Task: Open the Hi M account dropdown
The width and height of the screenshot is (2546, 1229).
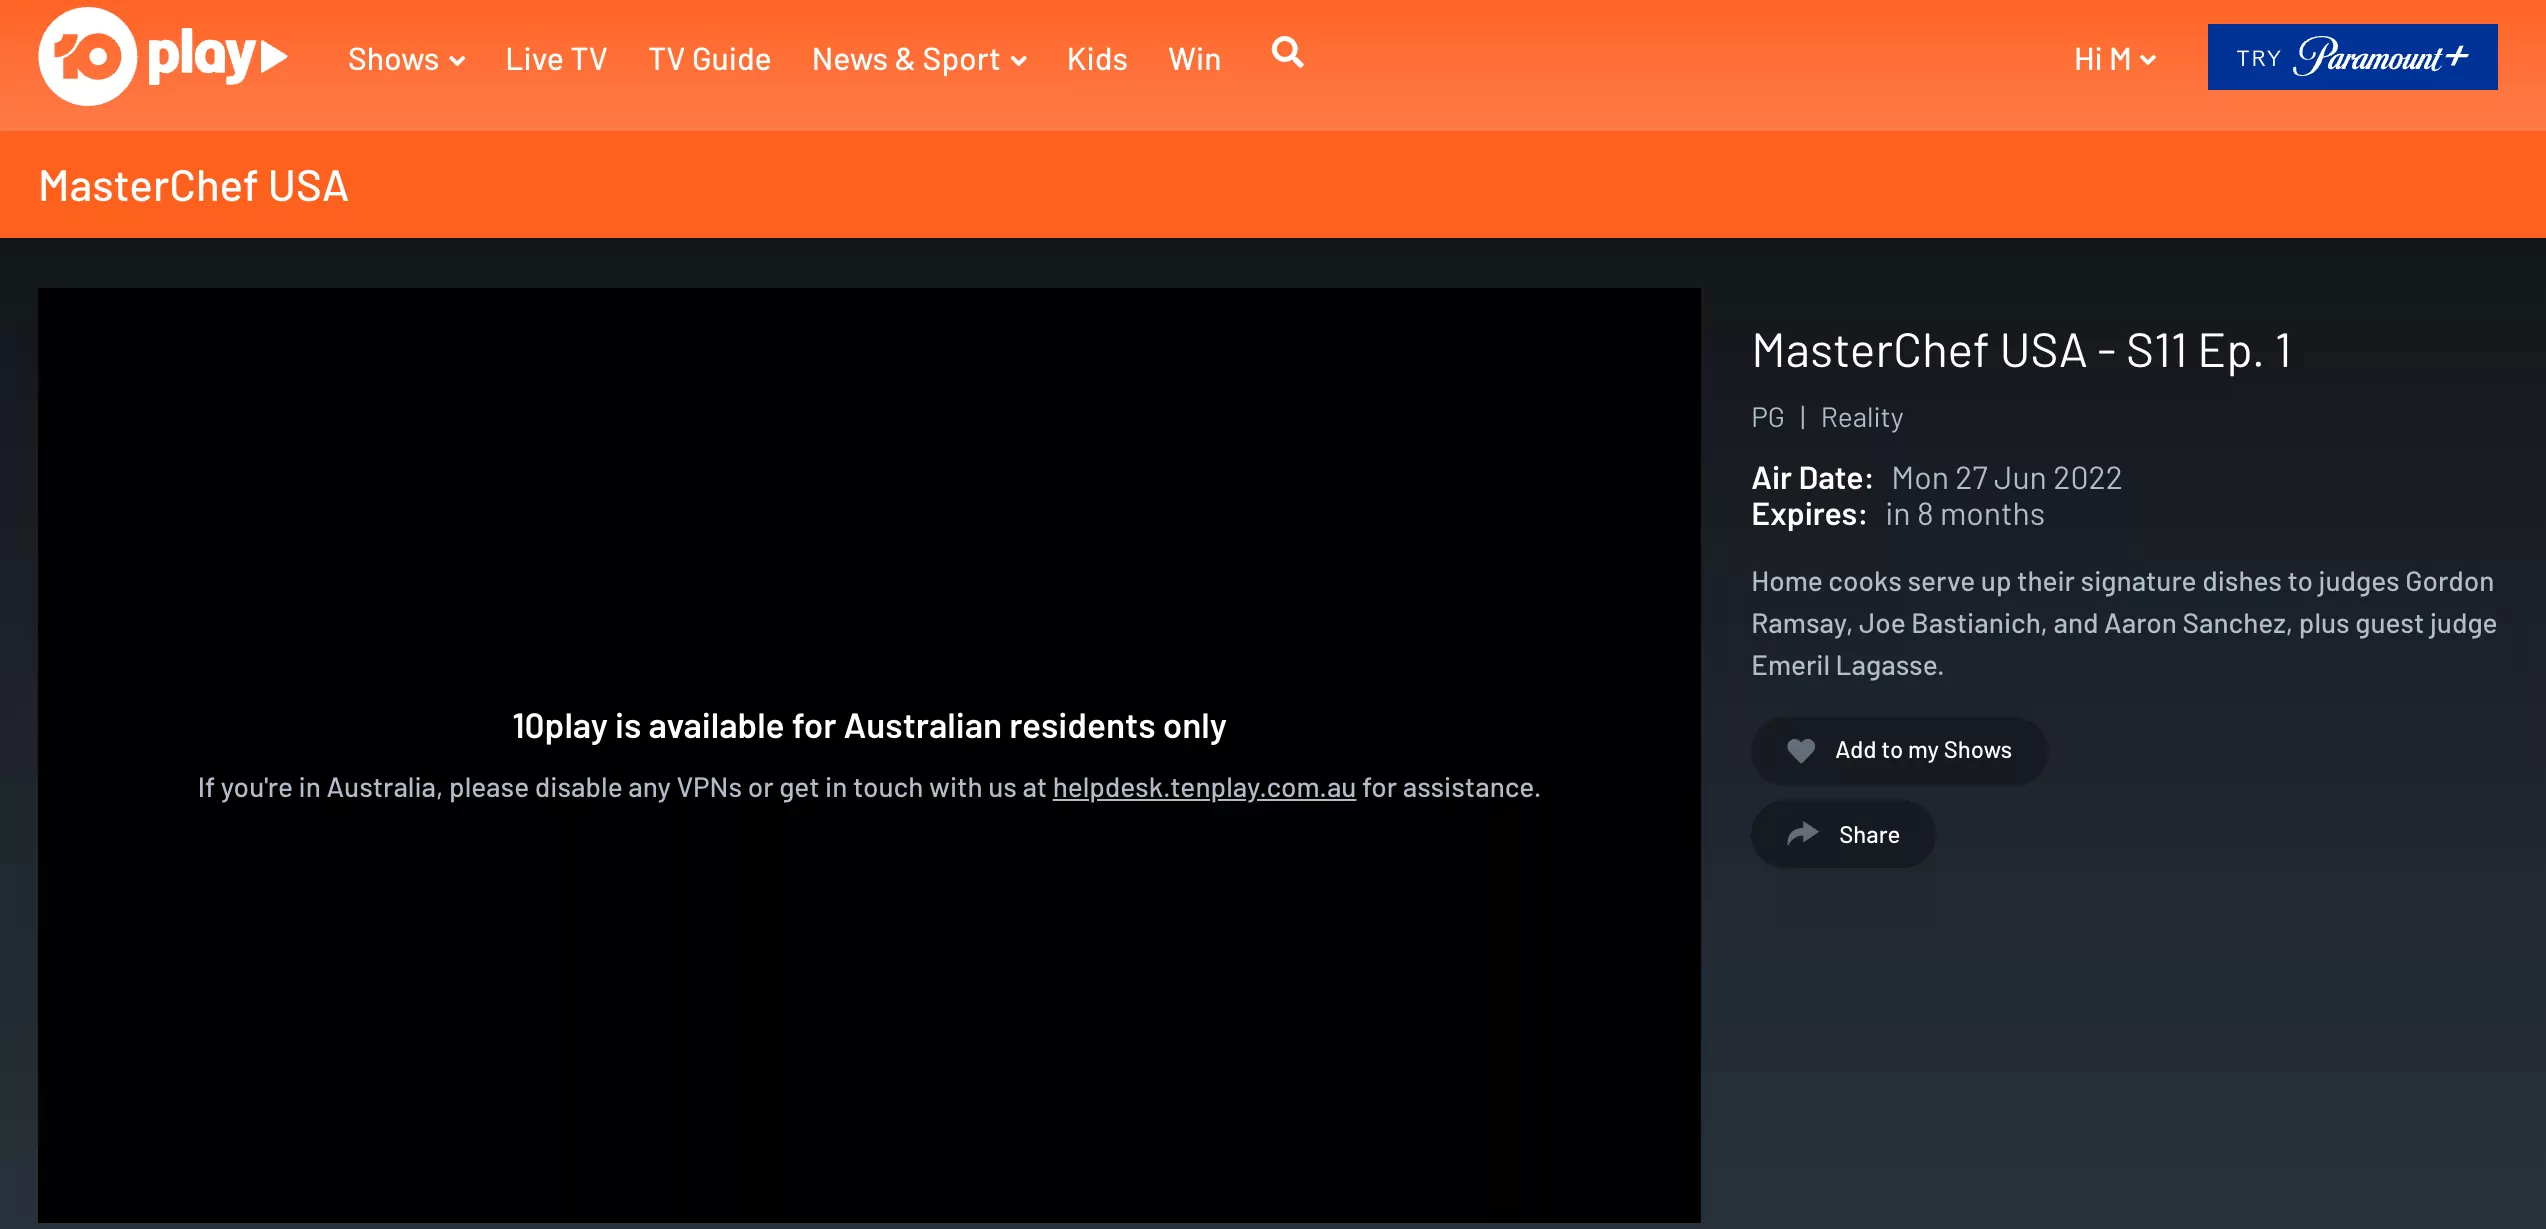Action: [2114, 59]
